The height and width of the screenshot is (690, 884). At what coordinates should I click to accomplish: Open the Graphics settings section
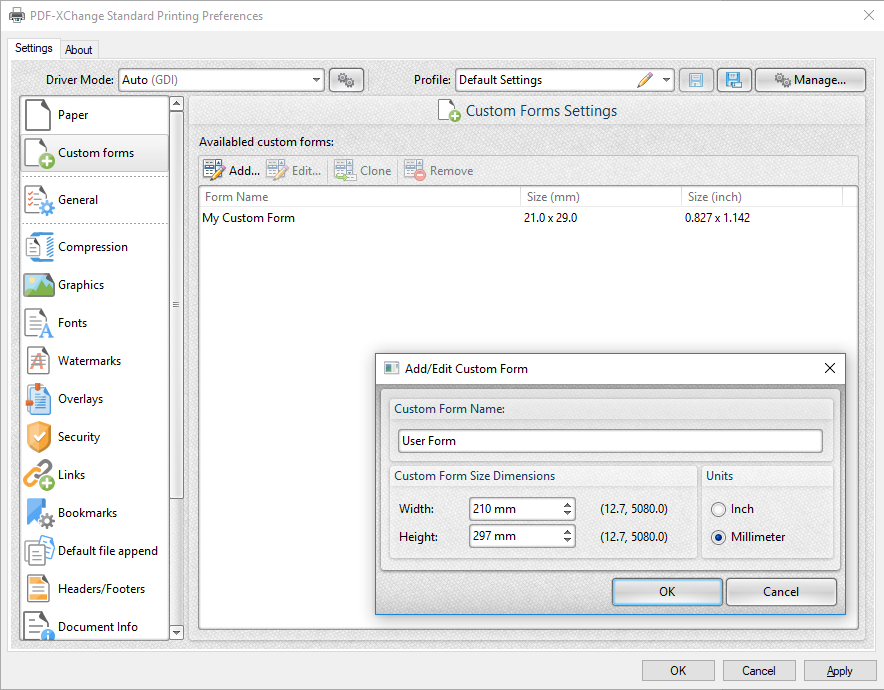click(94, 285)
